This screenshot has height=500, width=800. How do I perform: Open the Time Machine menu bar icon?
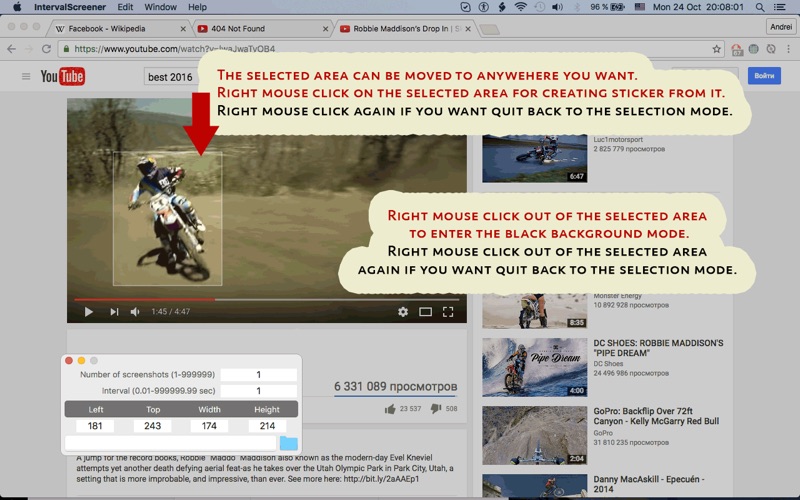[539, 7]
